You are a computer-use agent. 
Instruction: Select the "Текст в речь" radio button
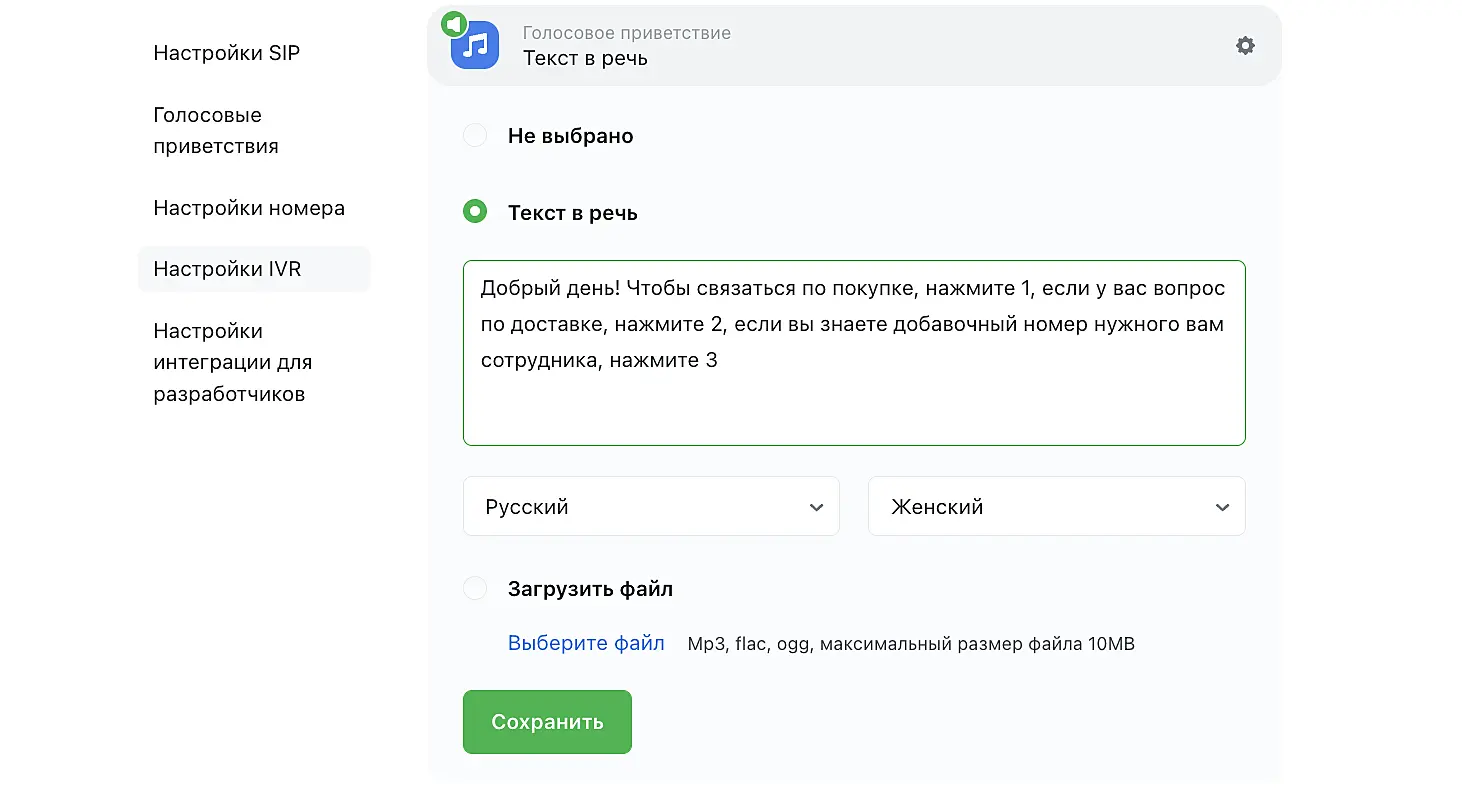(475, 212)
